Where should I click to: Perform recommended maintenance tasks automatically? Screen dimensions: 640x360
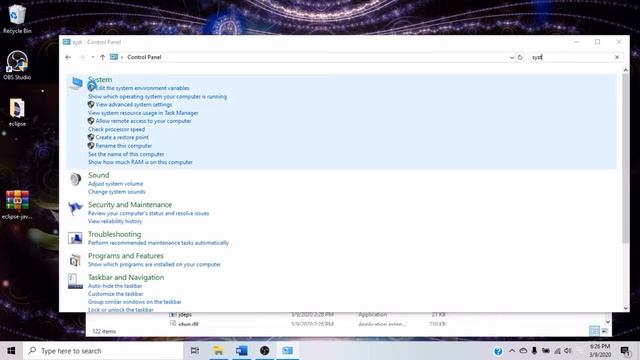click(x=158, y=243)
